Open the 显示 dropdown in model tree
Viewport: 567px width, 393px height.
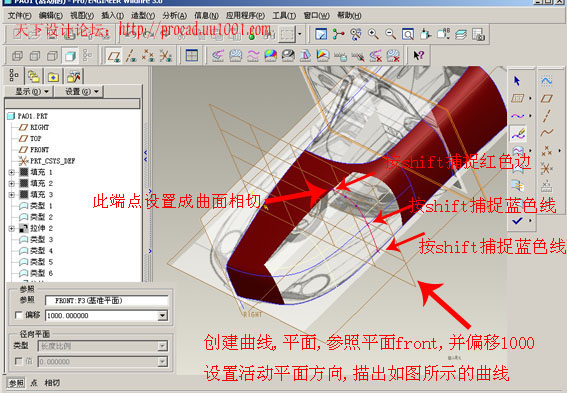pos(32,91)
